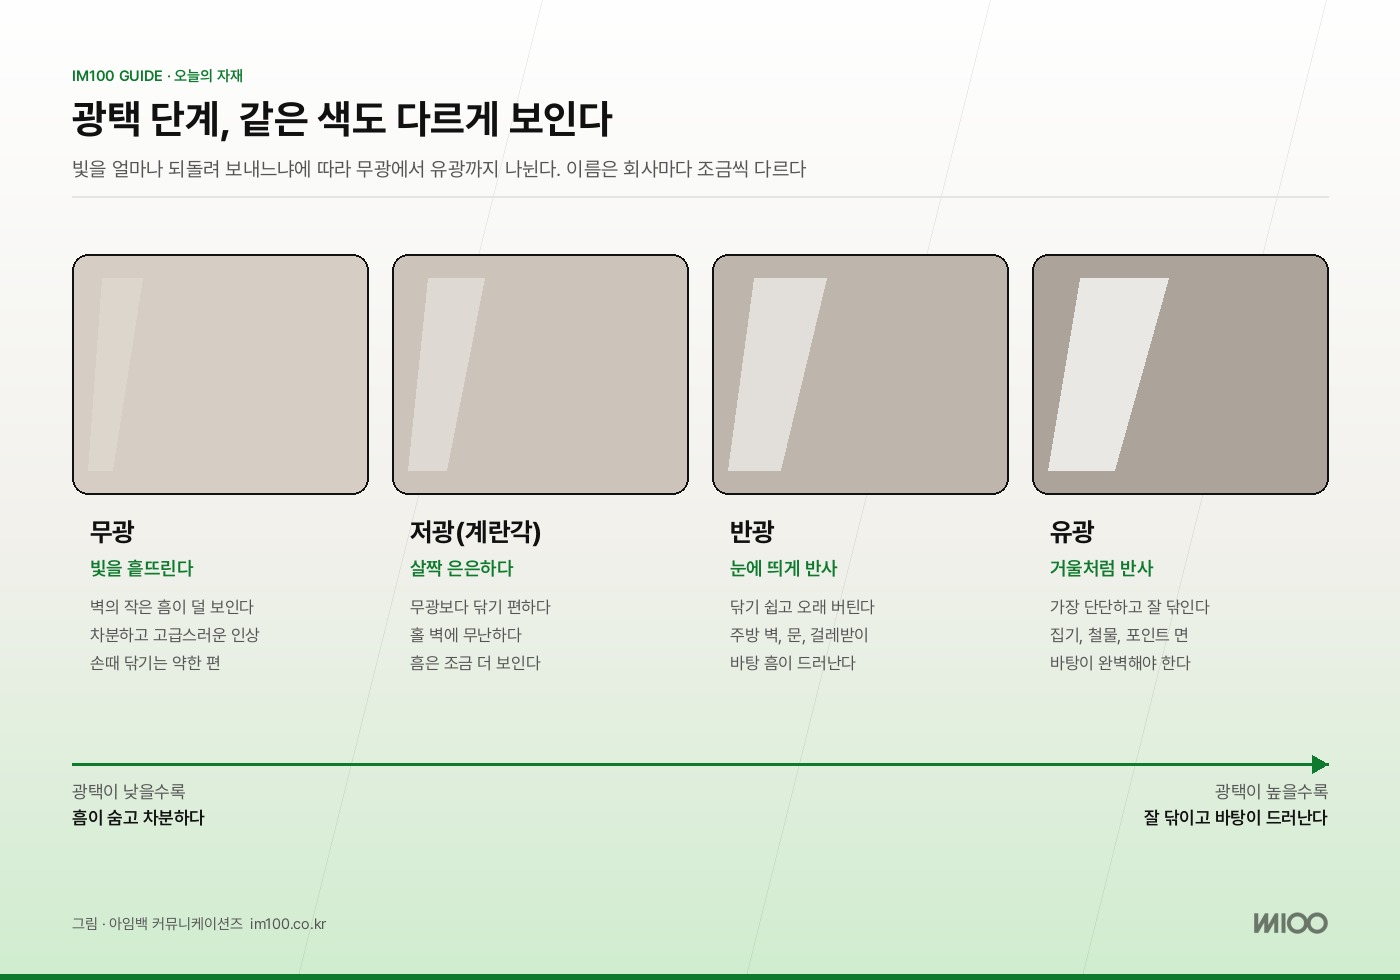Click the IM100 logo at bottom right
Image resolution: width=1400 pixels, height=980 pixels.
pyautogui.click(x=1290, y=923)
